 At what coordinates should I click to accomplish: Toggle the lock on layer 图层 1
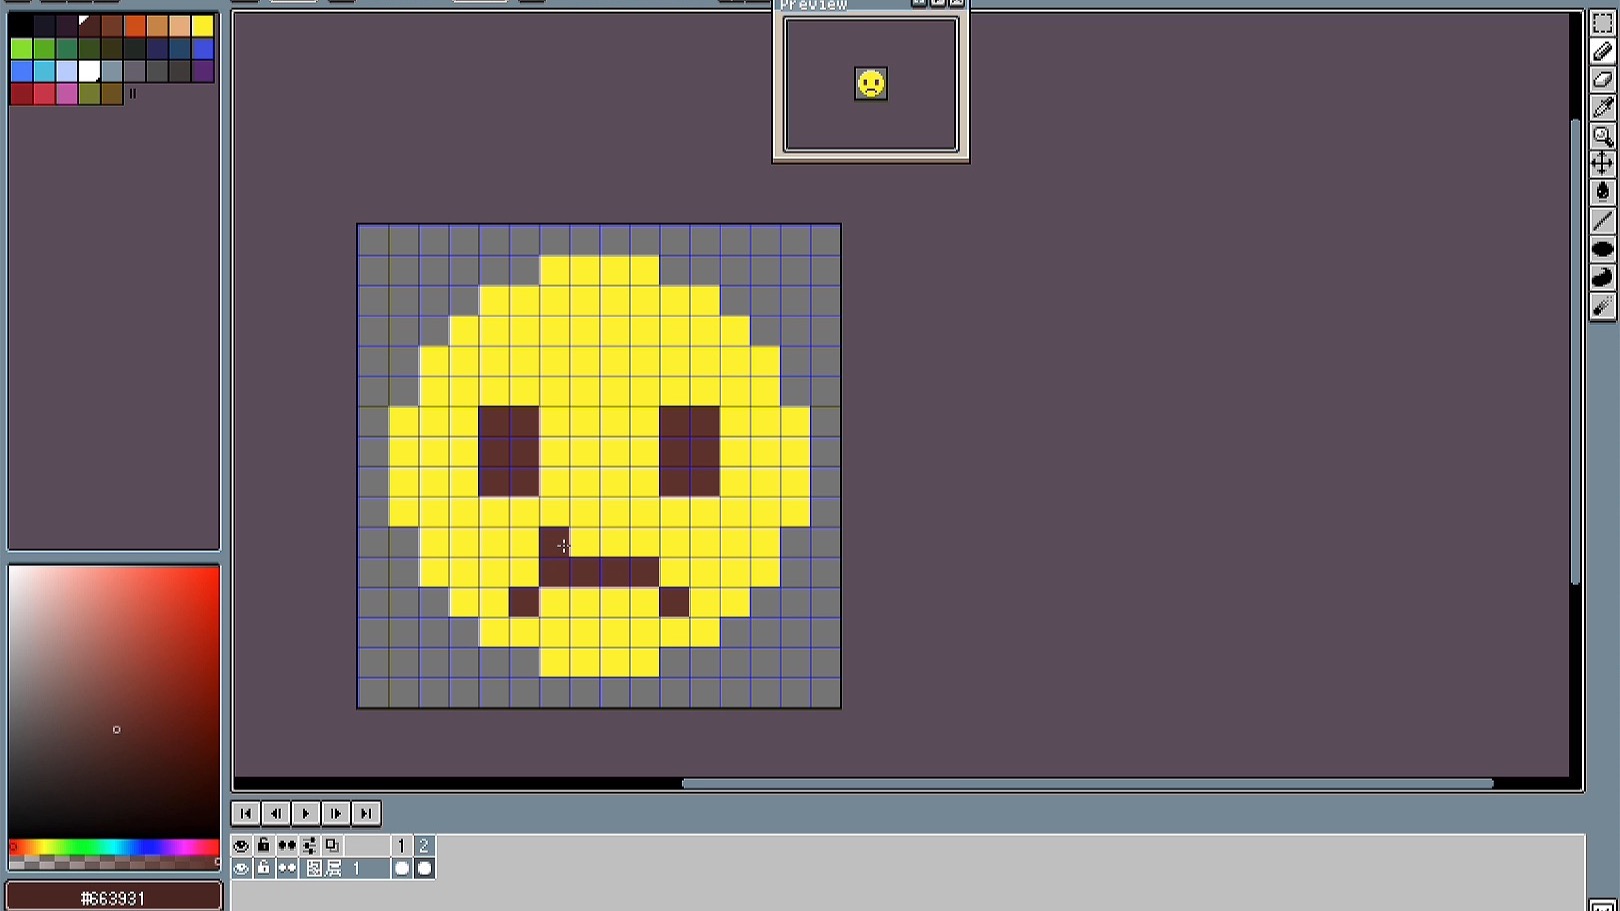pyautogui.click(x=263, y=868)
